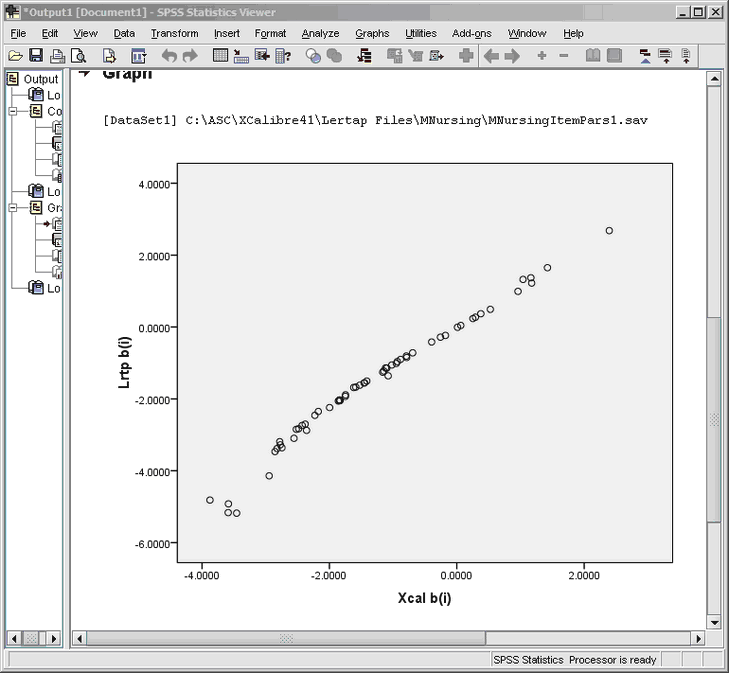The width and height of the screenshot is (729, 673).
Task: Click the viewer's horizontal scrollbar thumb
Action: coord(286,638)
